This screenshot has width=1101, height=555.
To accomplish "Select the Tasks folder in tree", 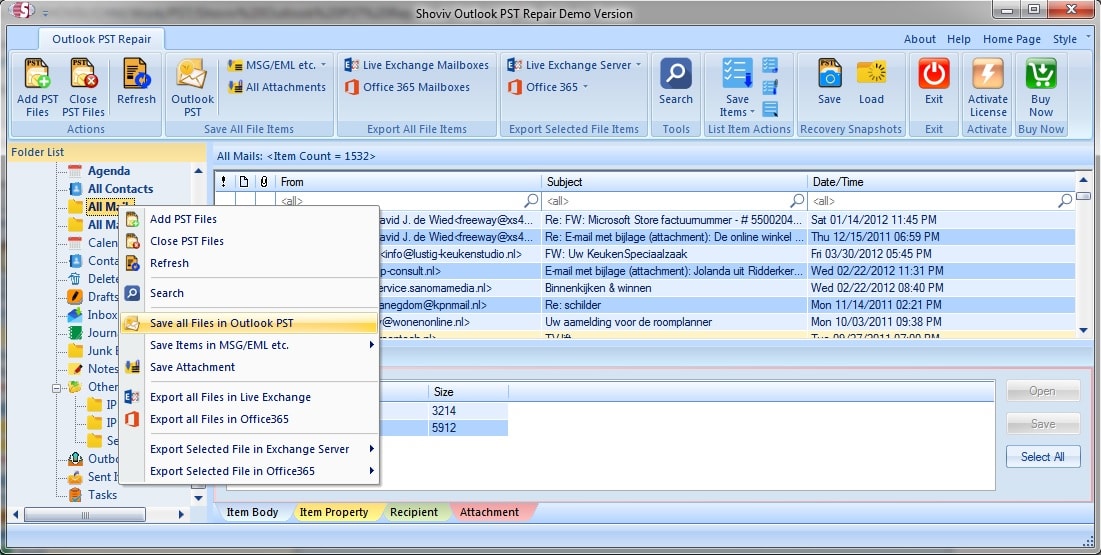I will point(102,495).
